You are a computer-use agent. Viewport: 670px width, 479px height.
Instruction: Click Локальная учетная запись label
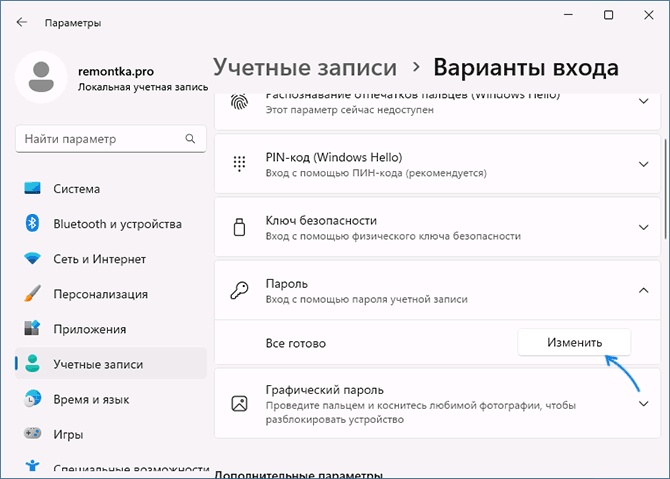(x=143, y=87)
